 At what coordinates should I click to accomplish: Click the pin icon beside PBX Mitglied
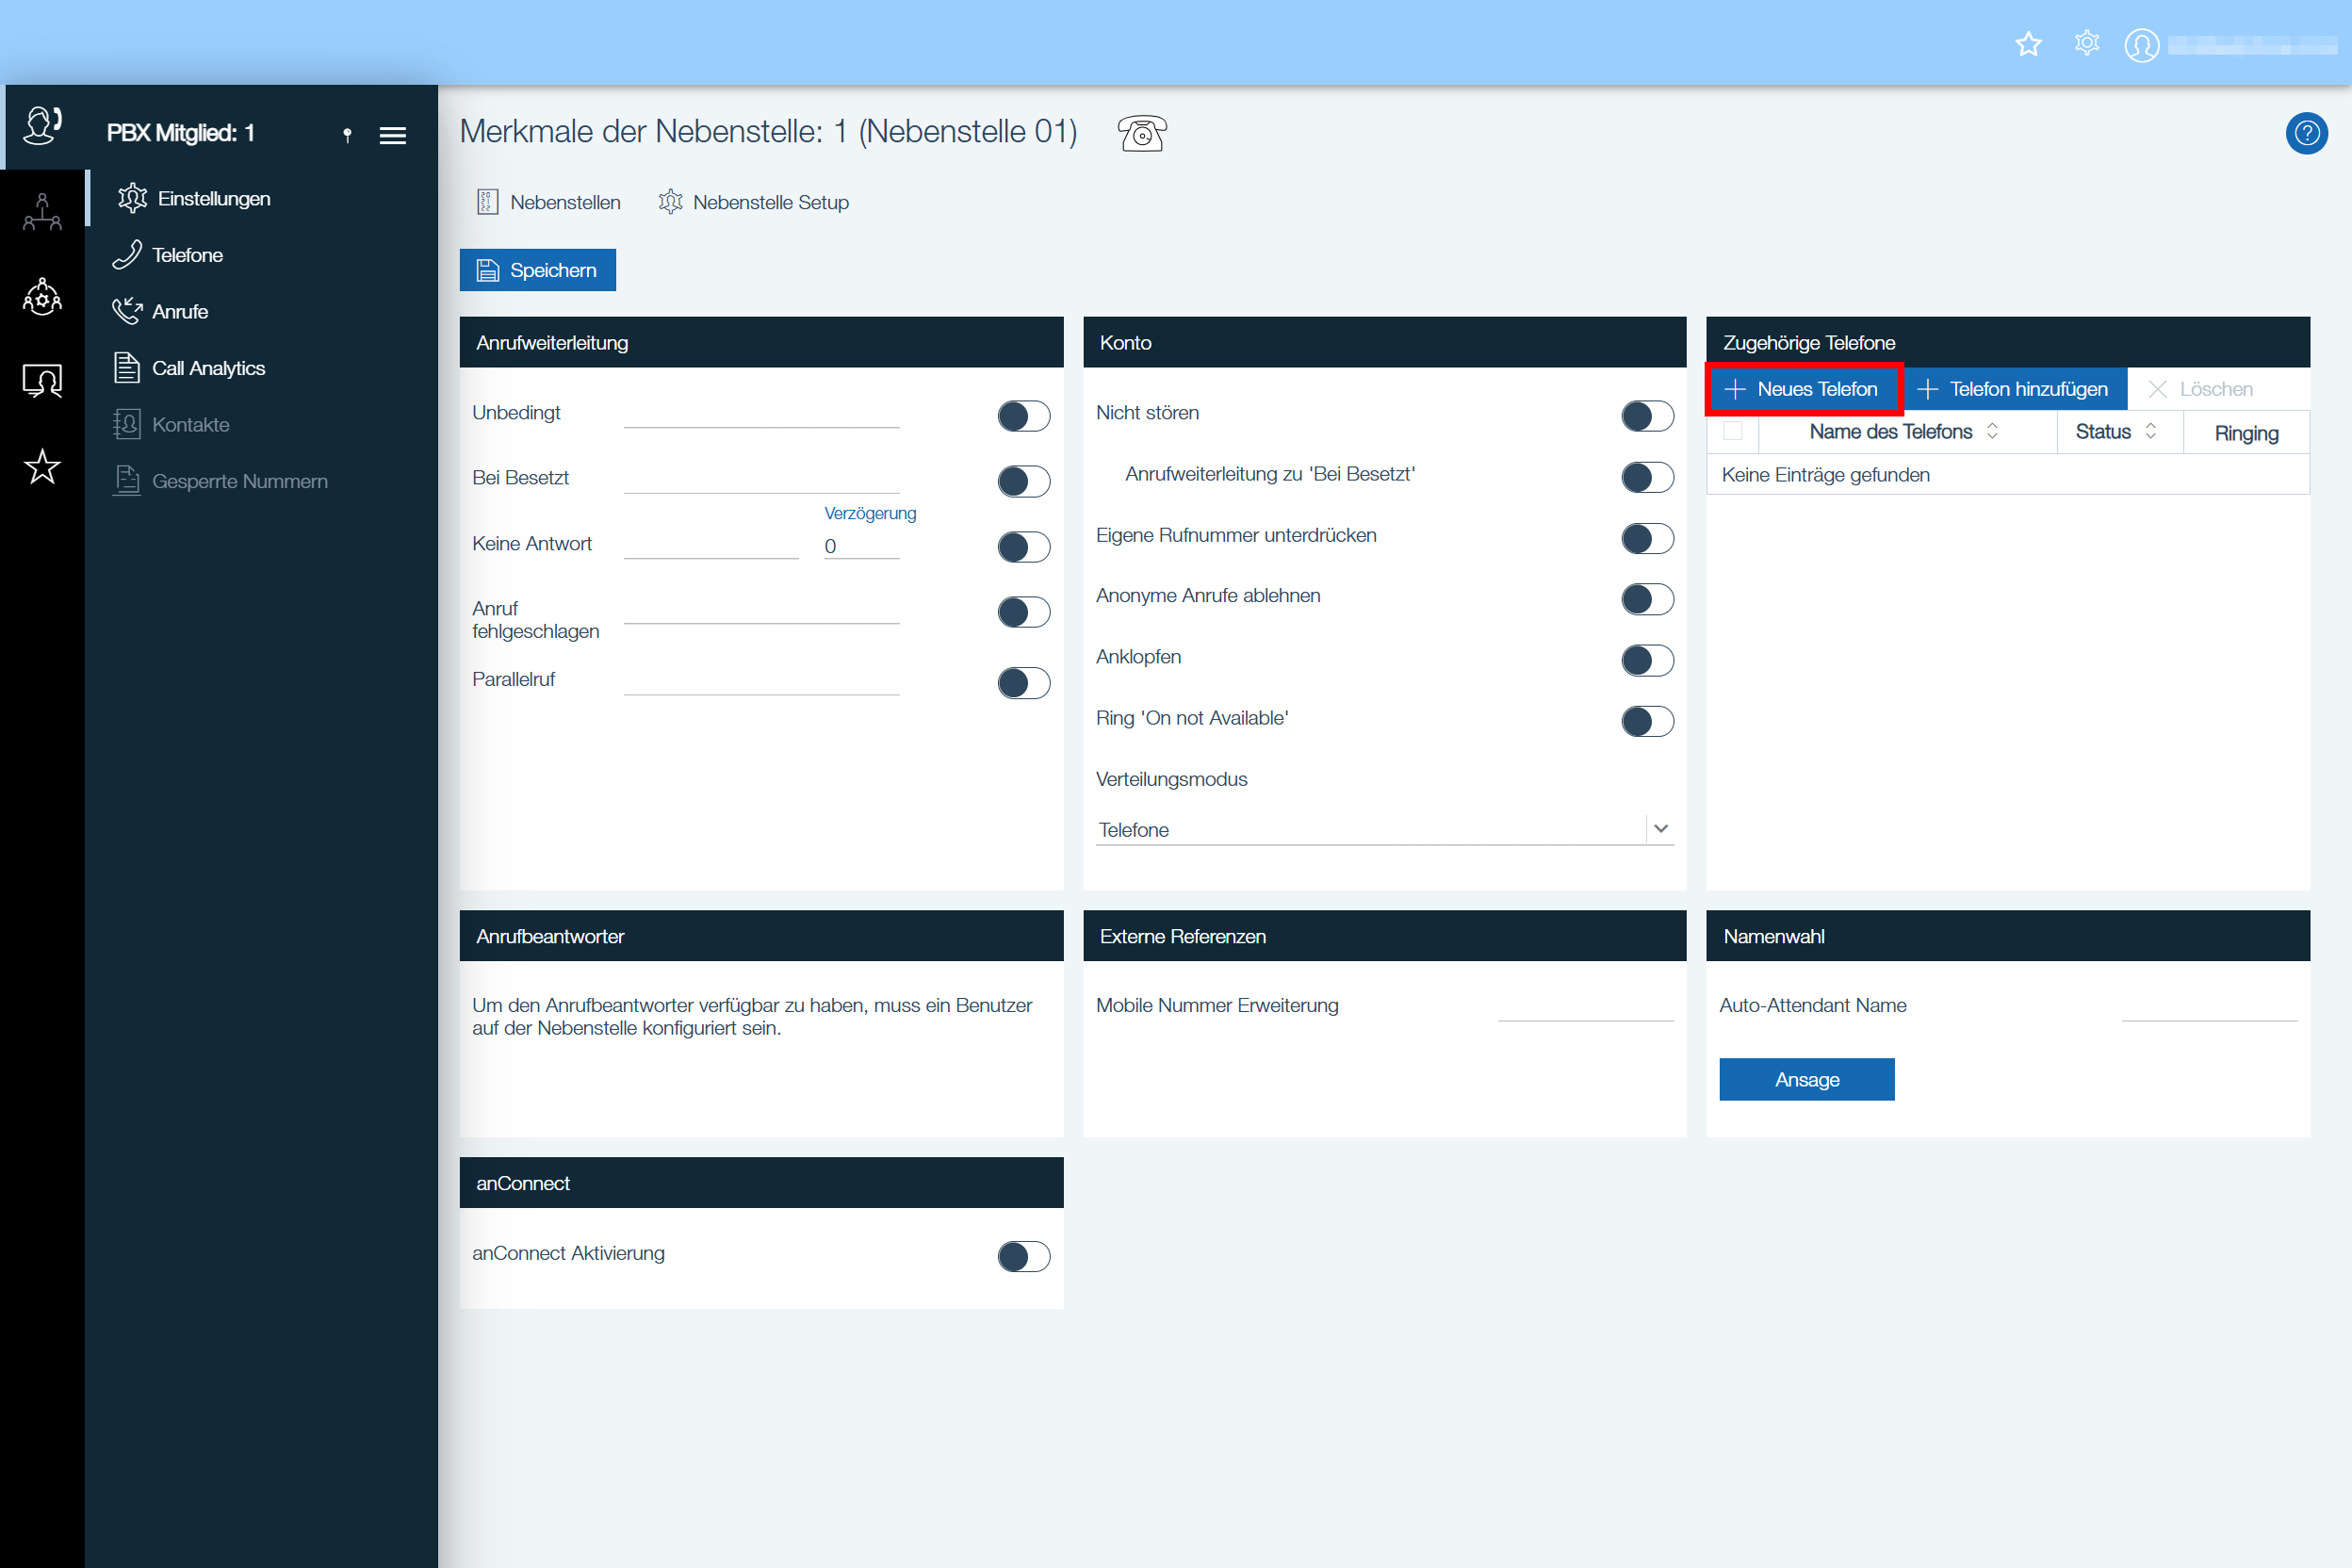[347, 135]
